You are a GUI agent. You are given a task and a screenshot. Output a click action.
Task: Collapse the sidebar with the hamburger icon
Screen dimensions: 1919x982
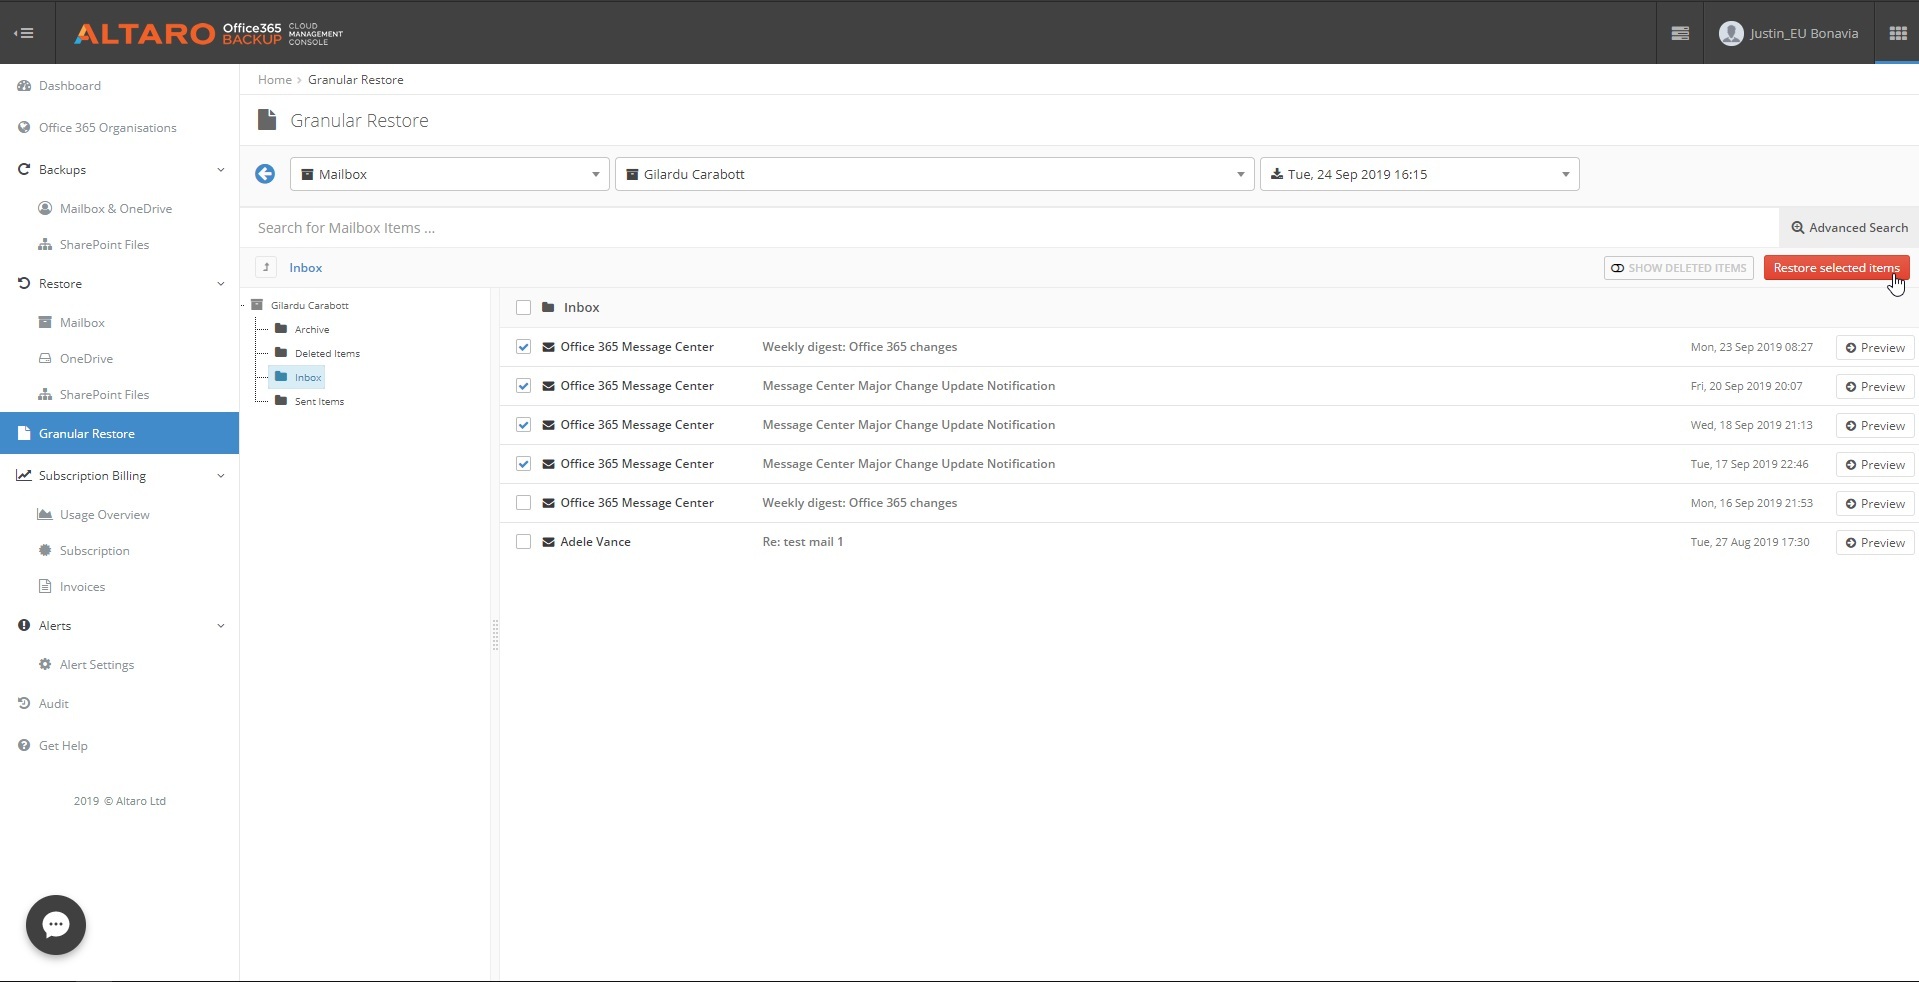click(24, 33)
